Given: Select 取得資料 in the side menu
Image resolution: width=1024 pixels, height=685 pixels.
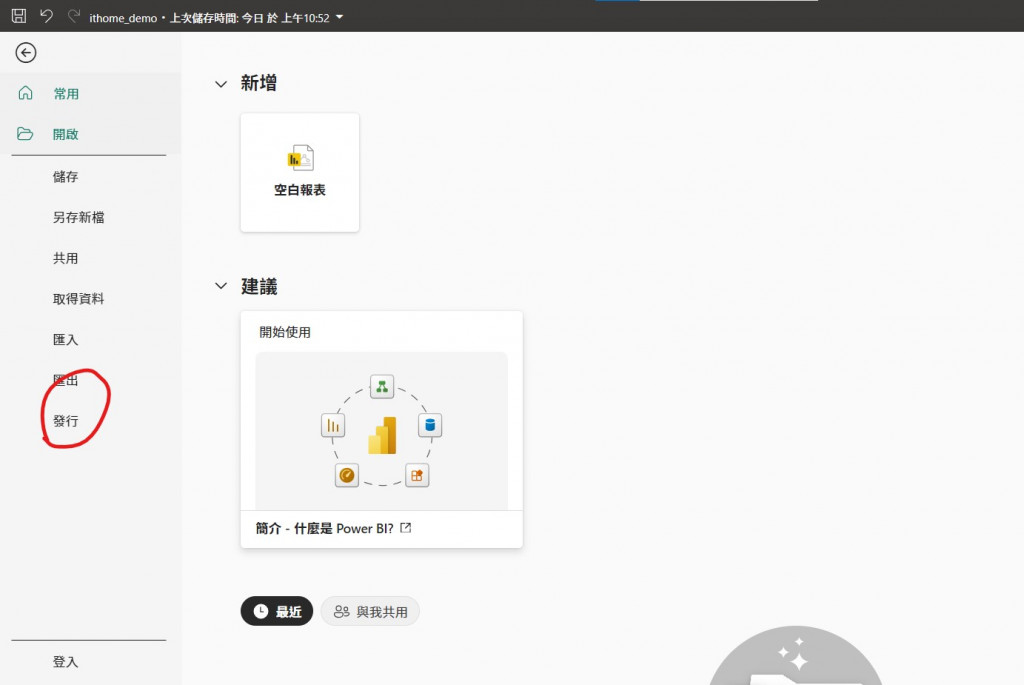Looking at the screenshot, I should [78, 299].
